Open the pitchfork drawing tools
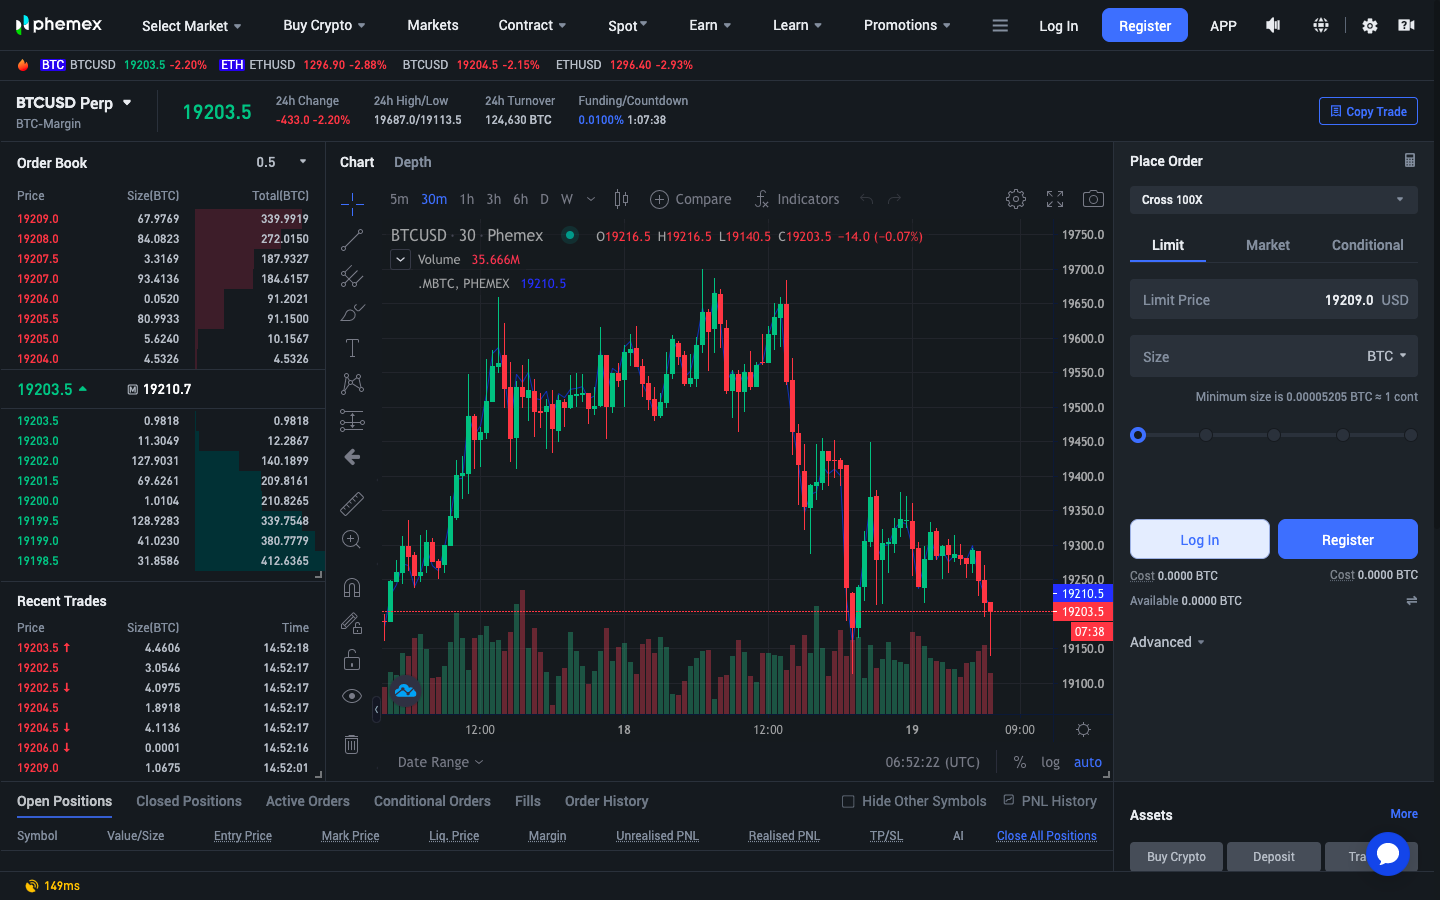The image size is (1440, 900). (x=352, y=276)
